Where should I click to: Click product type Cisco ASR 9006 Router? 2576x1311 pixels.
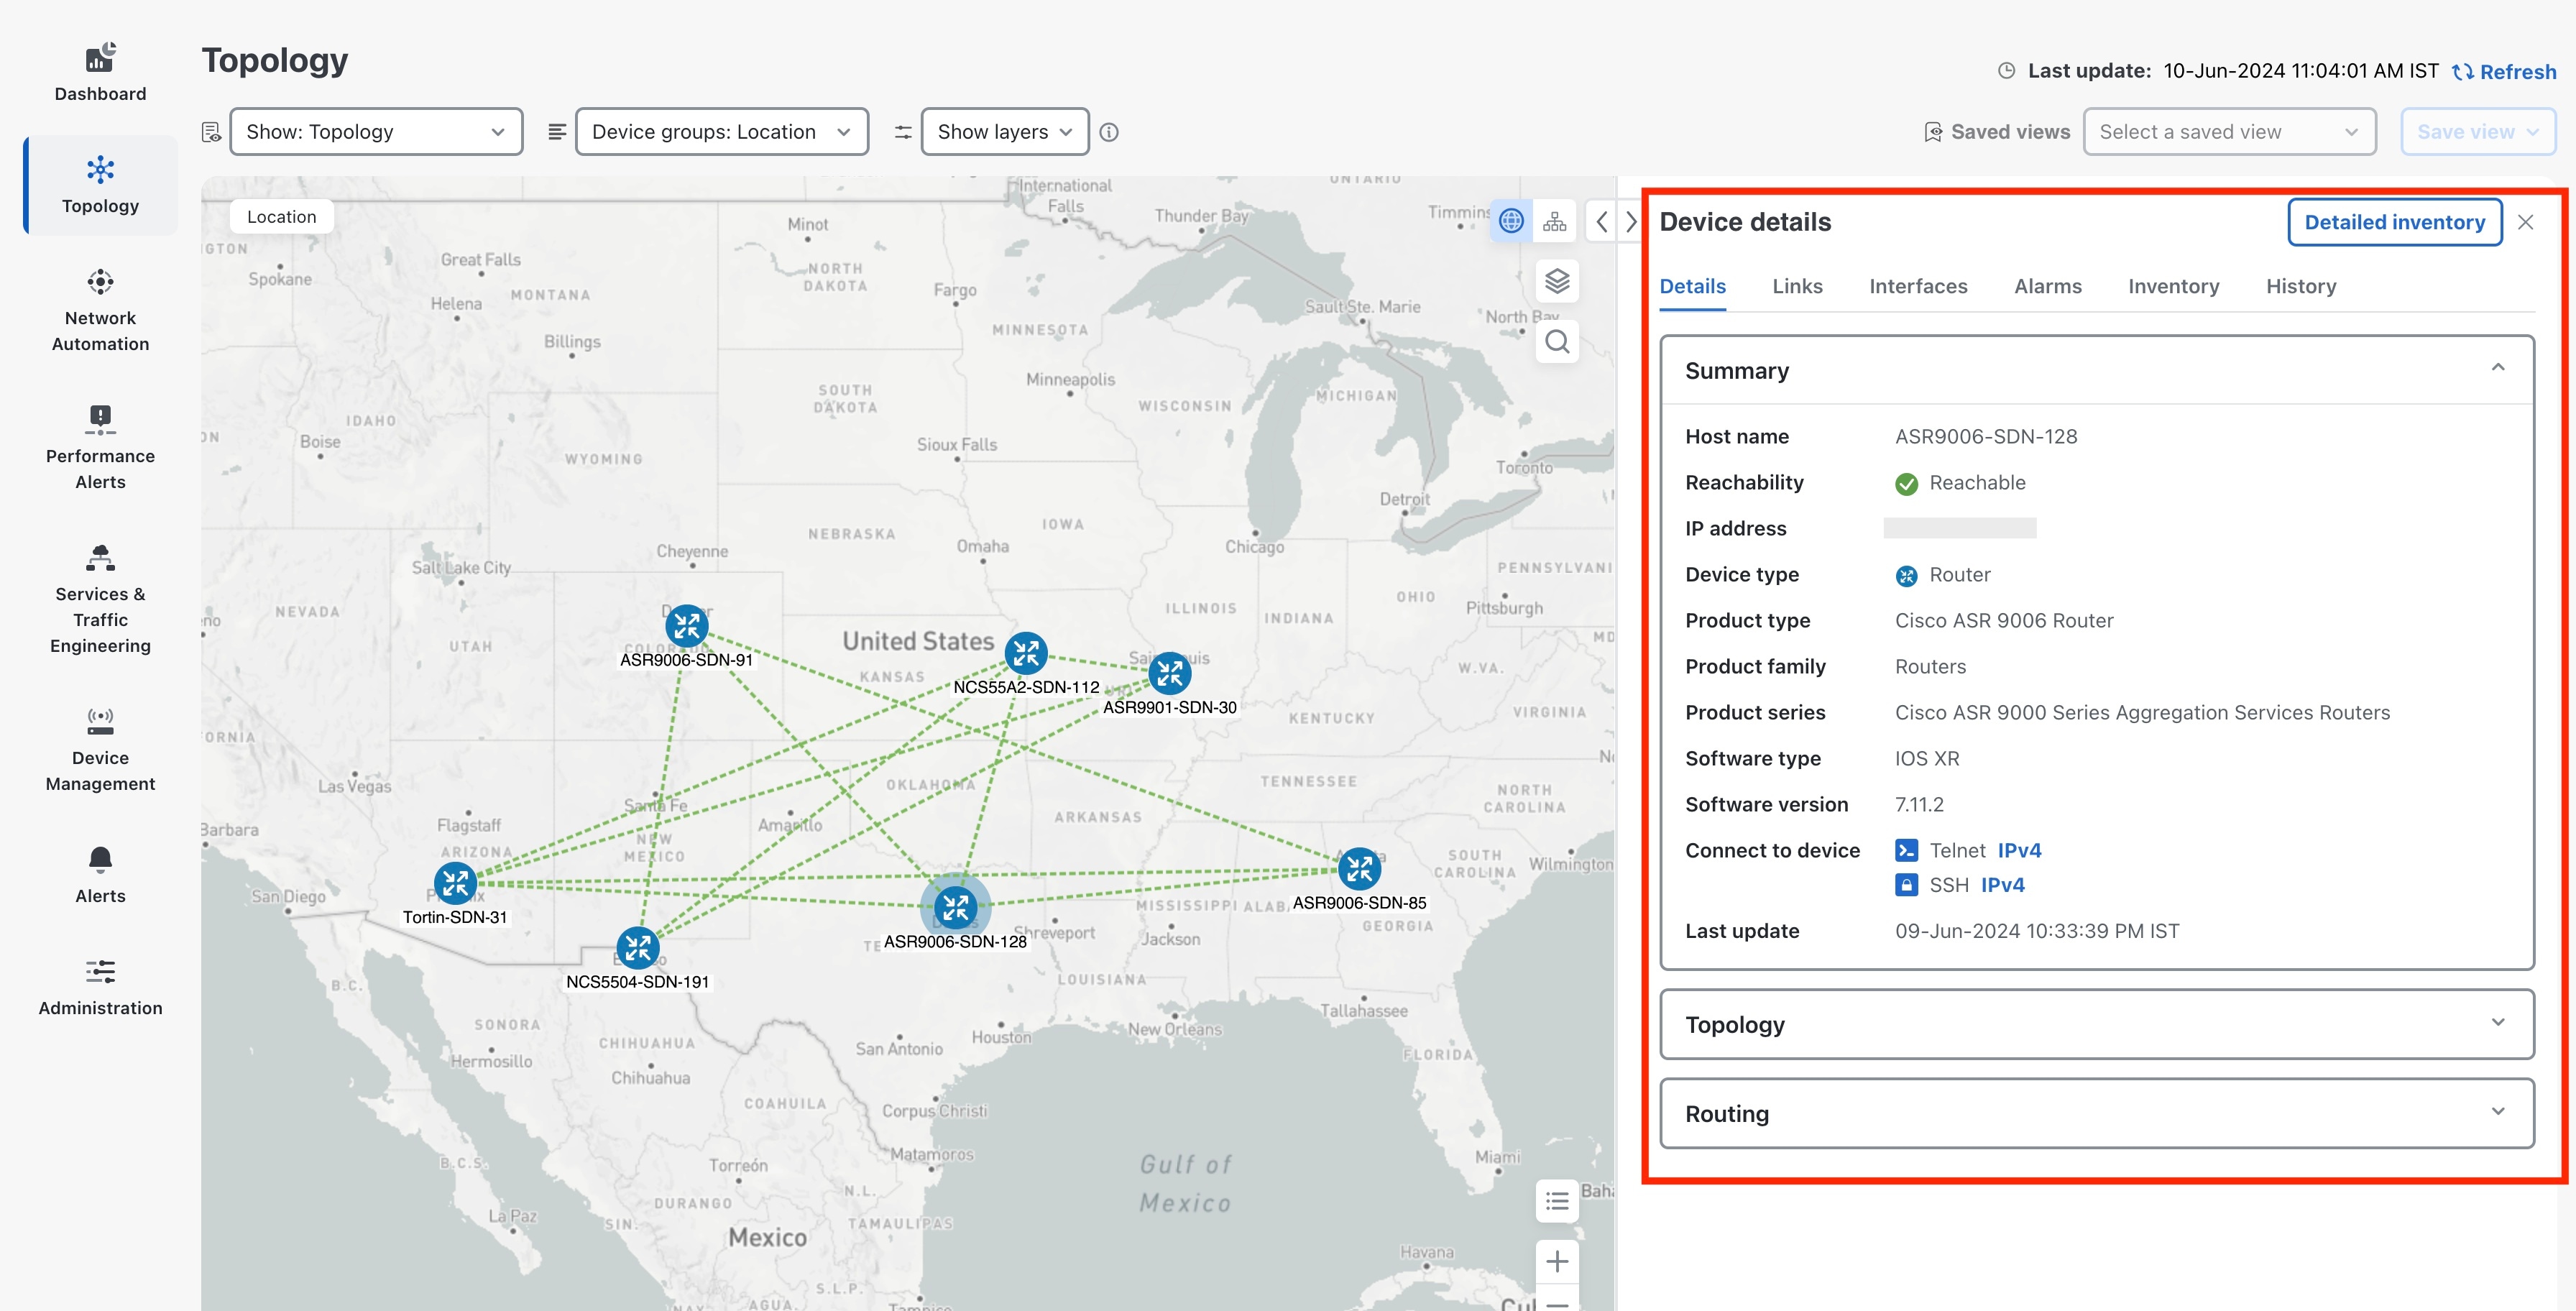point(2004,621)
